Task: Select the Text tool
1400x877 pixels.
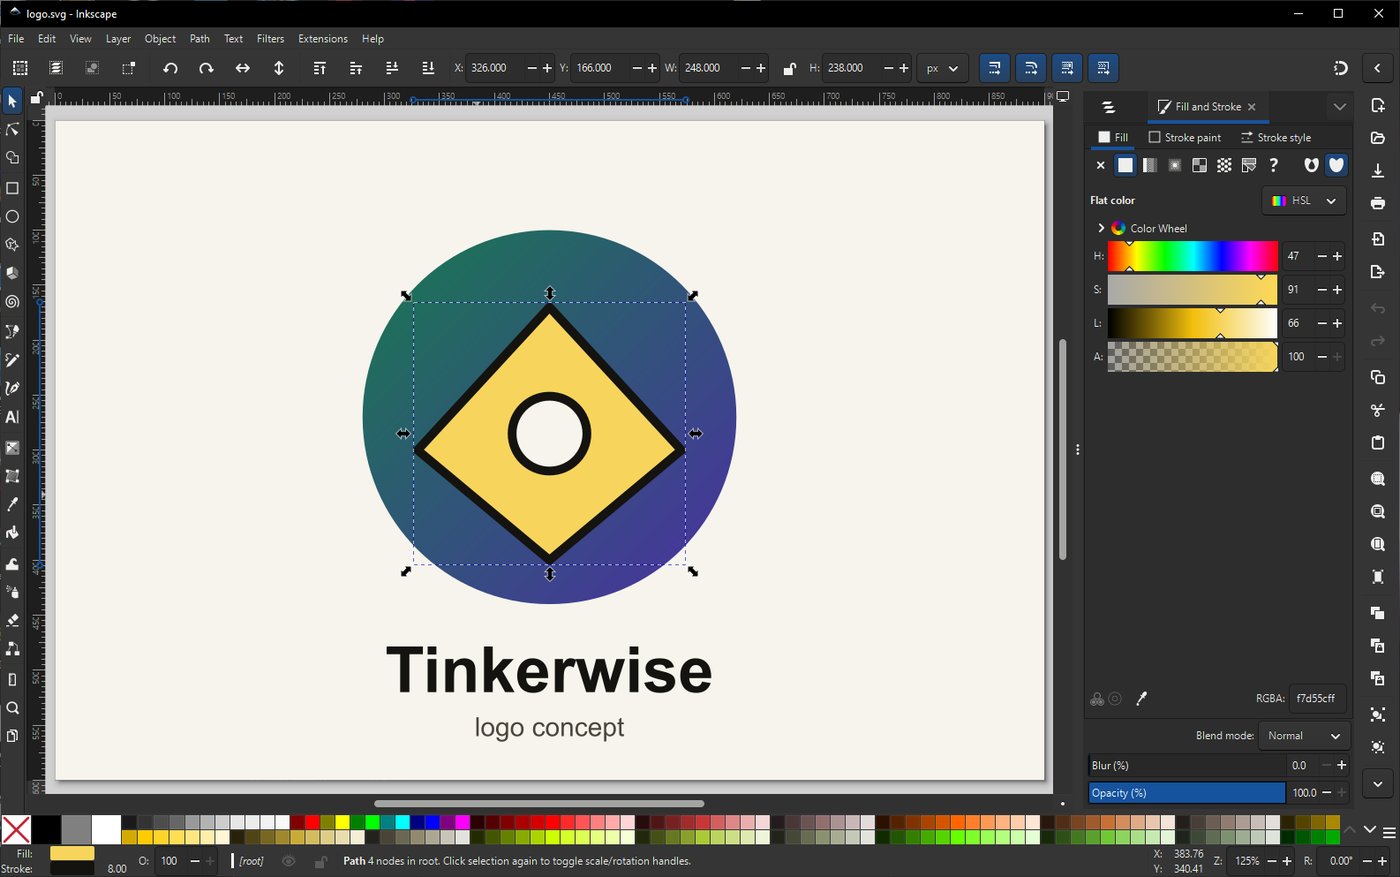Action: 12,417
